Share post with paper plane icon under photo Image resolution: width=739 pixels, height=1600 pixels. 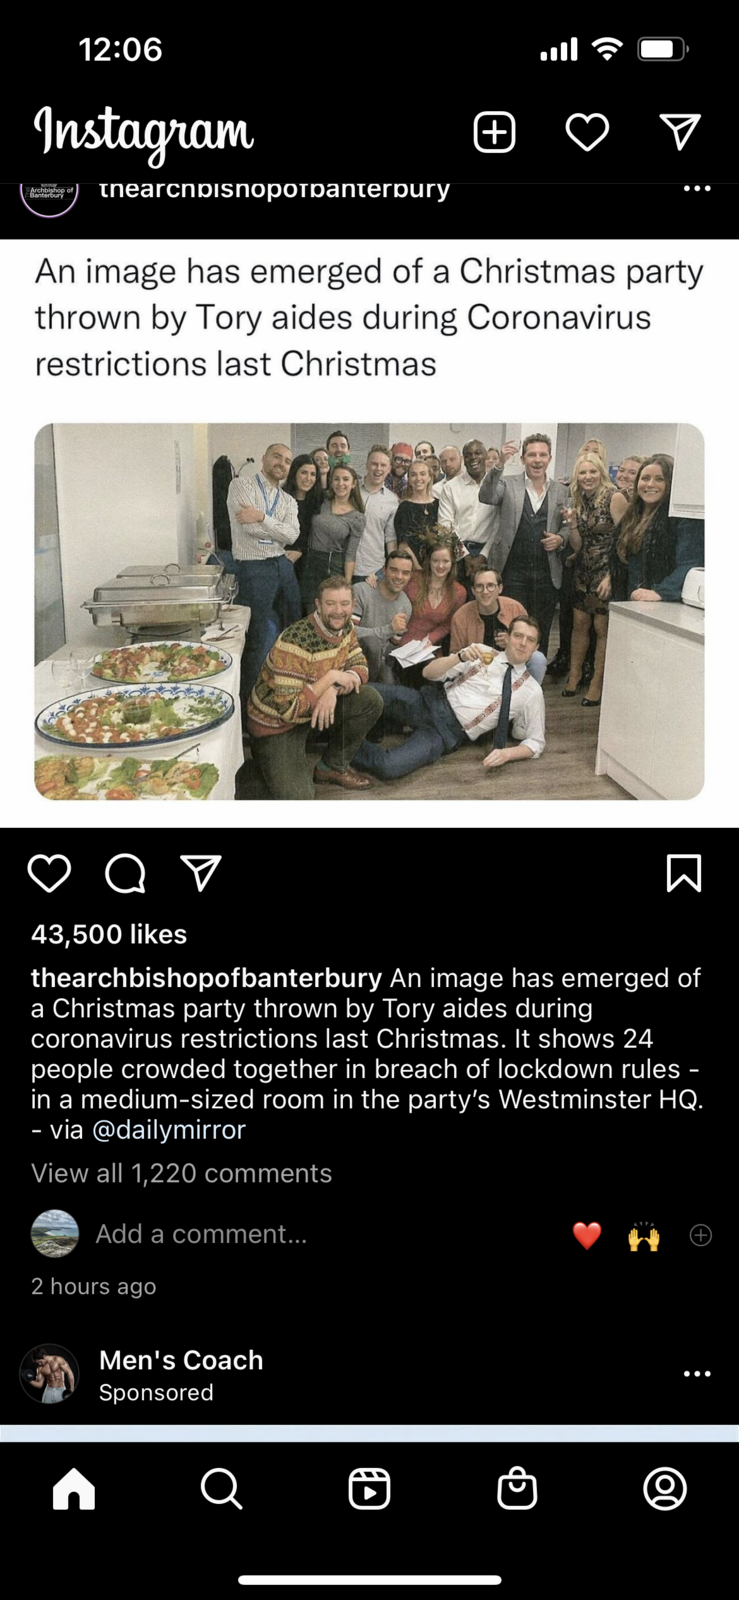tap(201, 873)
